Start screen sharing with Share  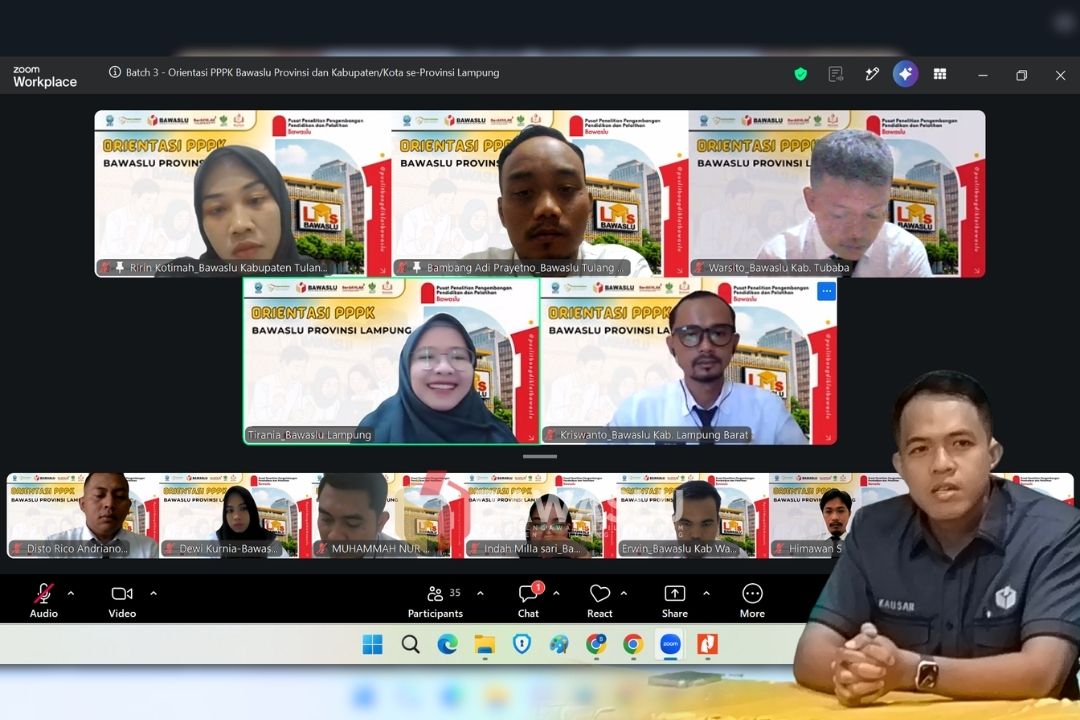point(675,601)
